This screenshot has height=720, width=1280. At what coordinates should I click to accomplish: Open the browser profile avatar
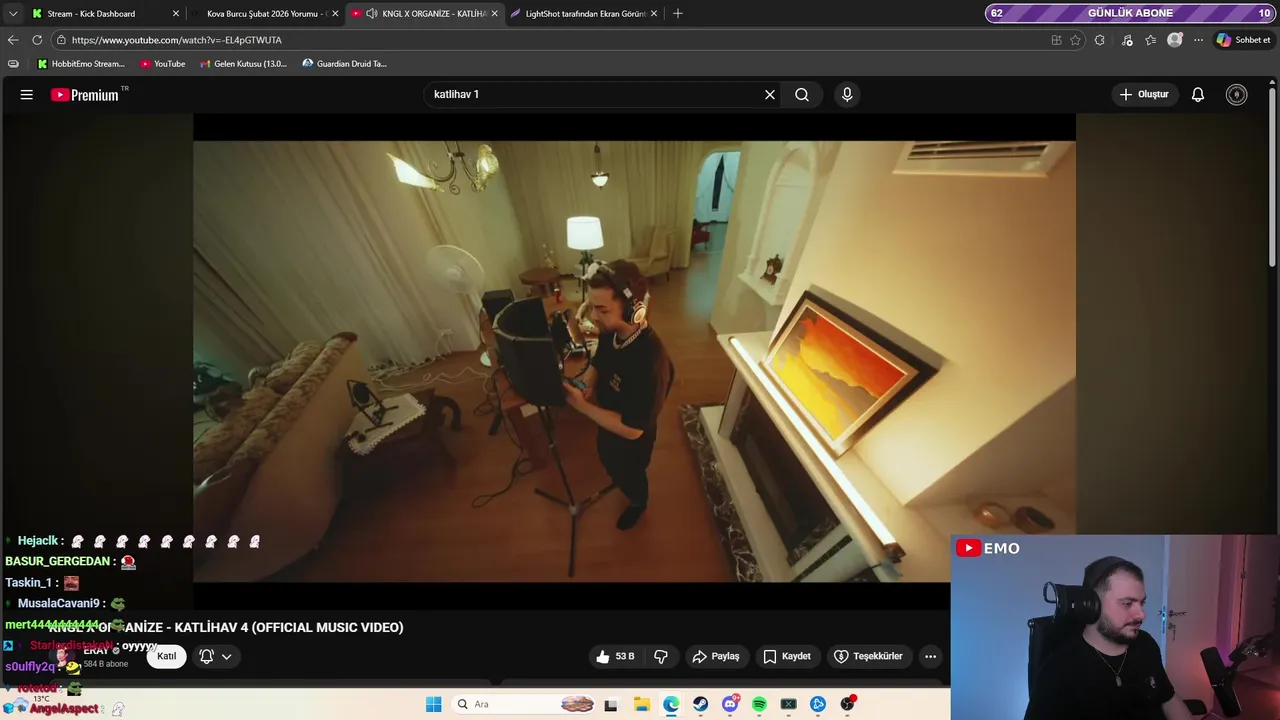(x=1175, y=40)
